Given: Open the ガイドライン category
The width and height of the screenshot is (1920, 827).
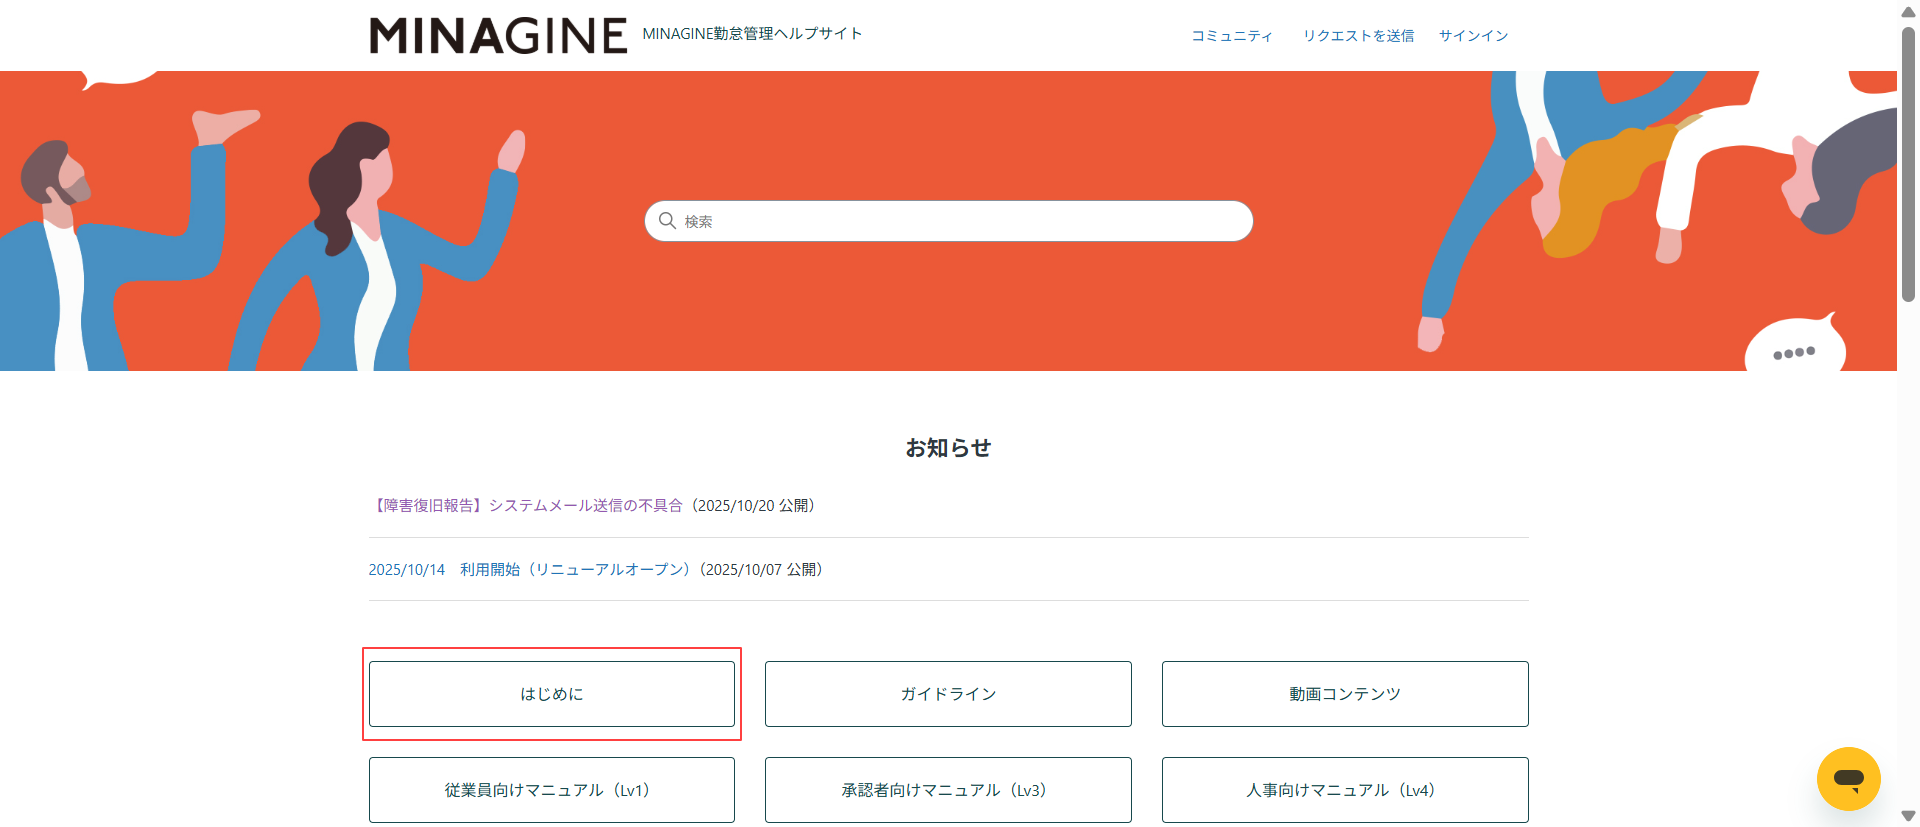Looking at the screenshot, I should tap(948, 694).
